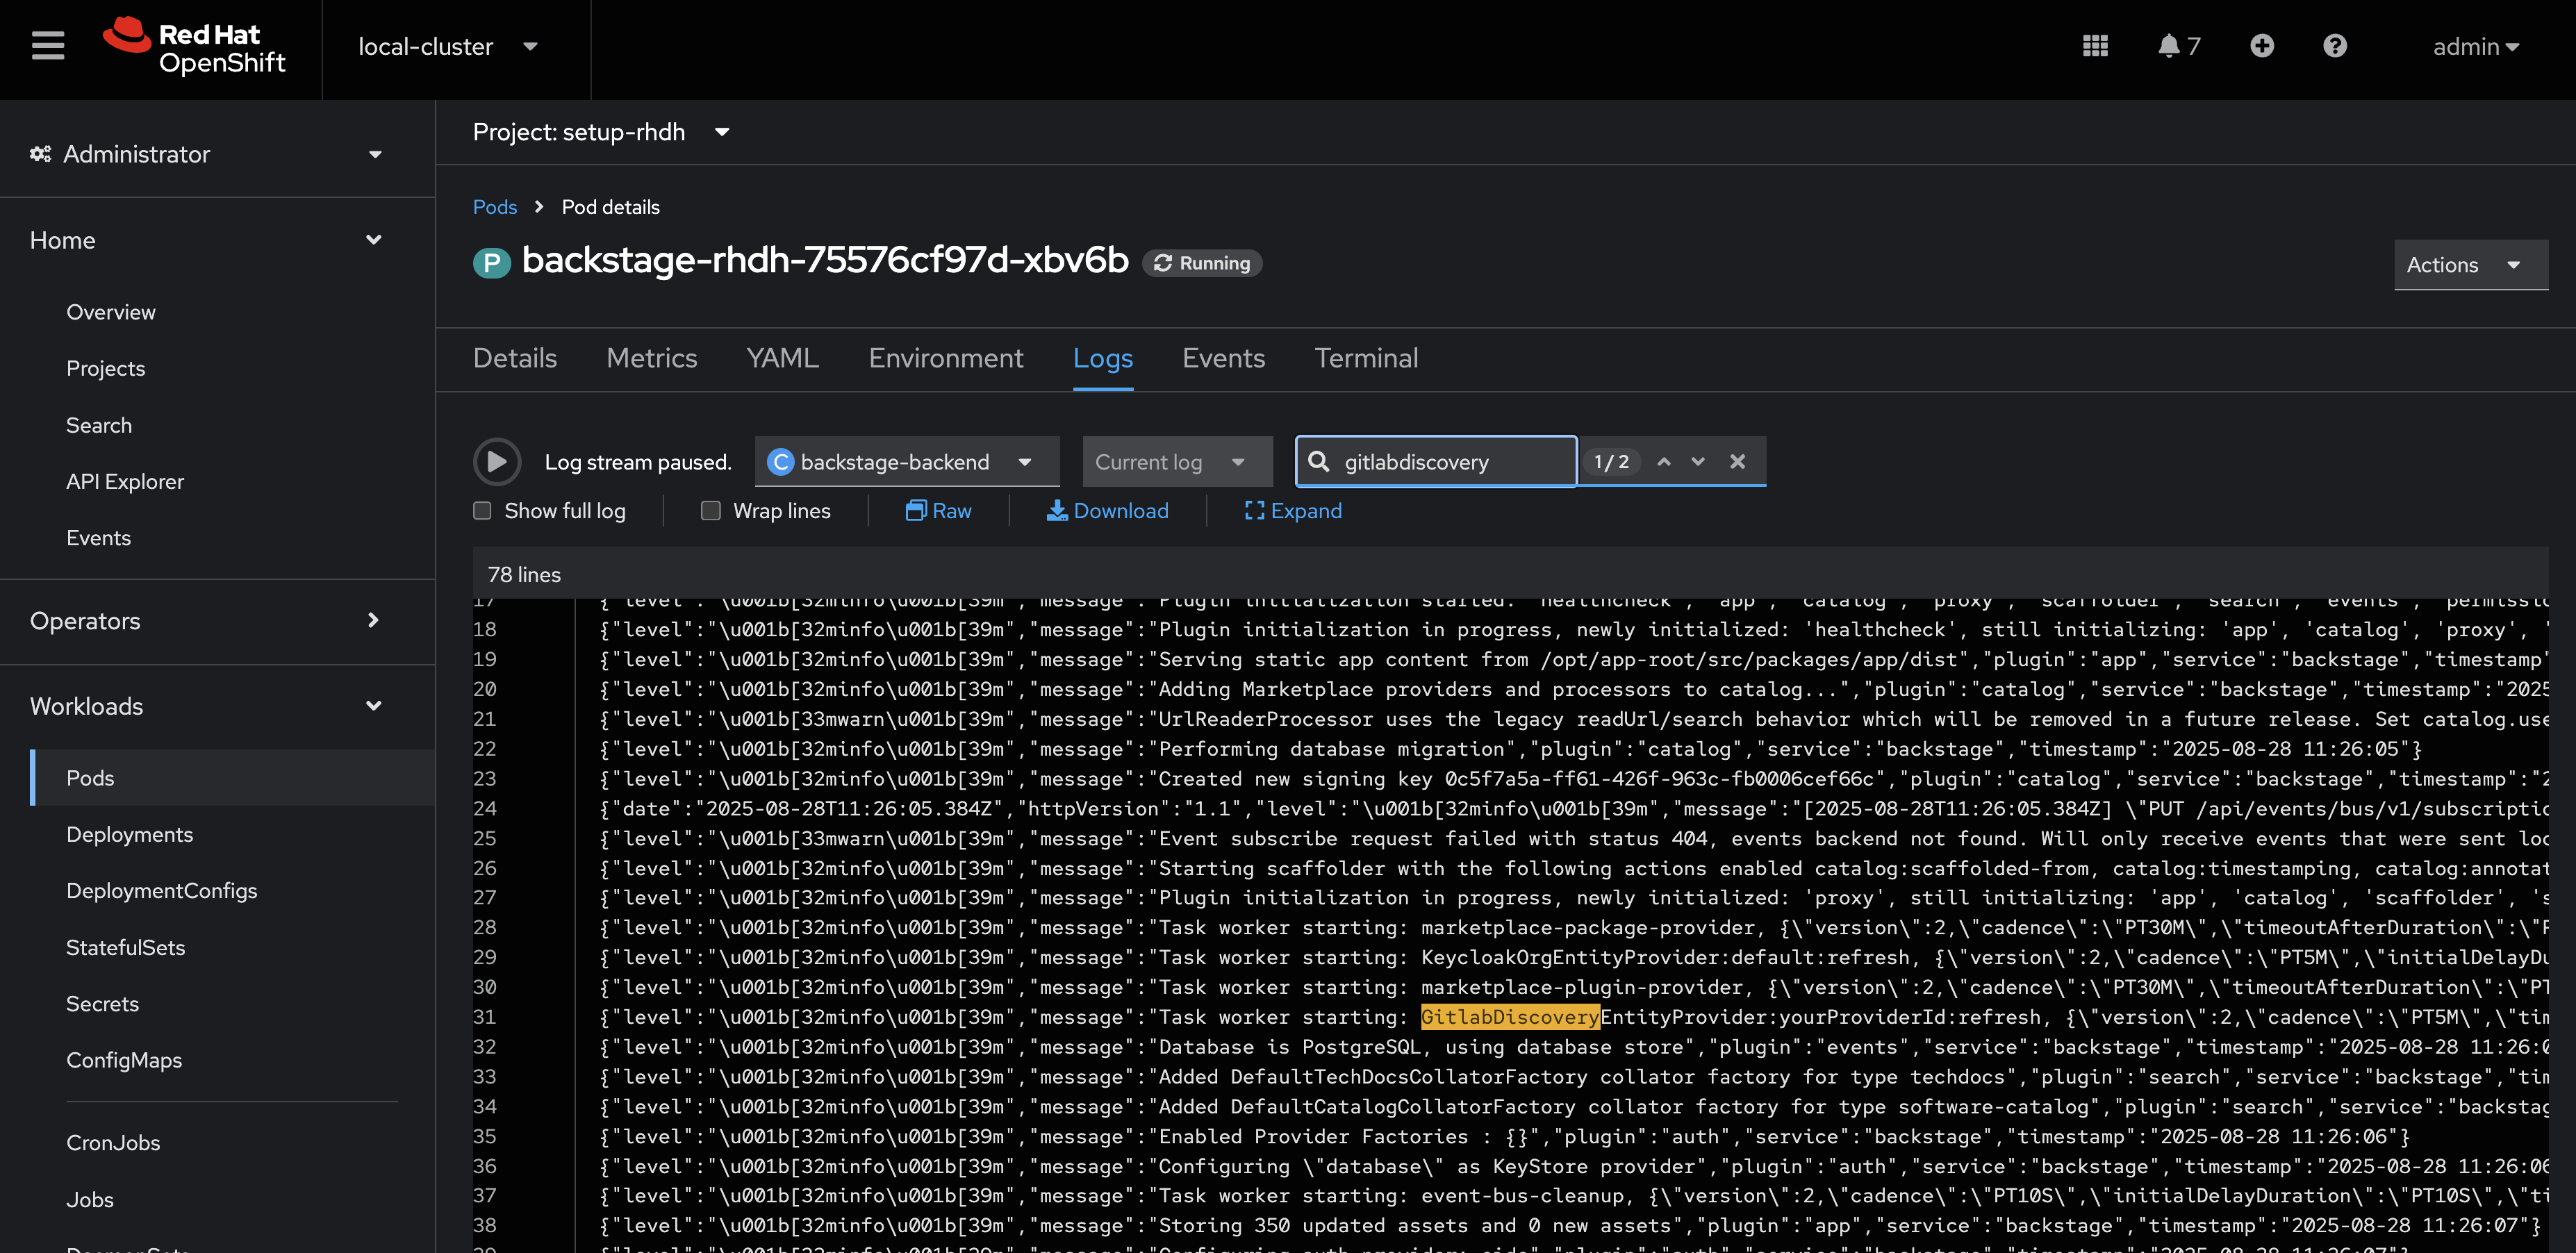Click the Running status badge
Viewport: 2576px width, 1253px height.
(x=1202, y=263)
